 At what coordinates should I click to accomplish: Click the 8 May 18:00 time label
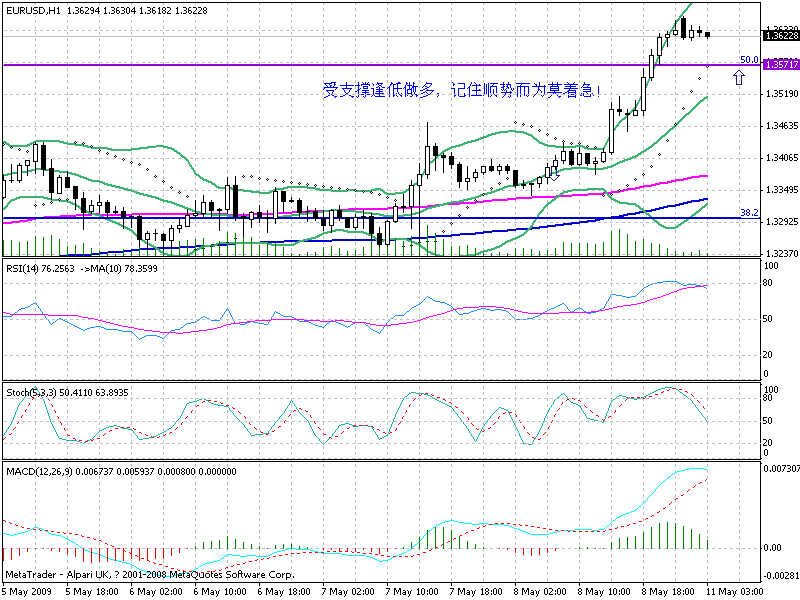(x=668, y=592)
